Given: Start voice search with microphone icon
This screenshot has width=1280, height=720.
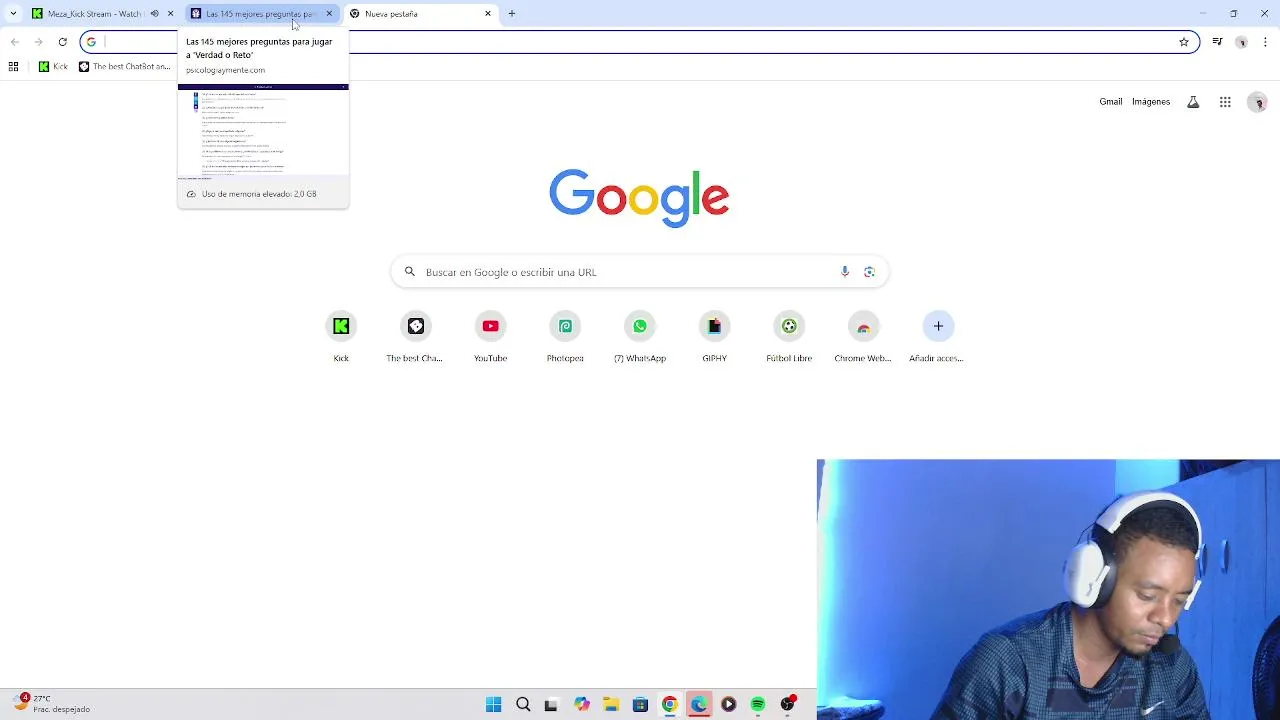Looking at the screenshot, I should pyautogui.click(x=845, y=272).
